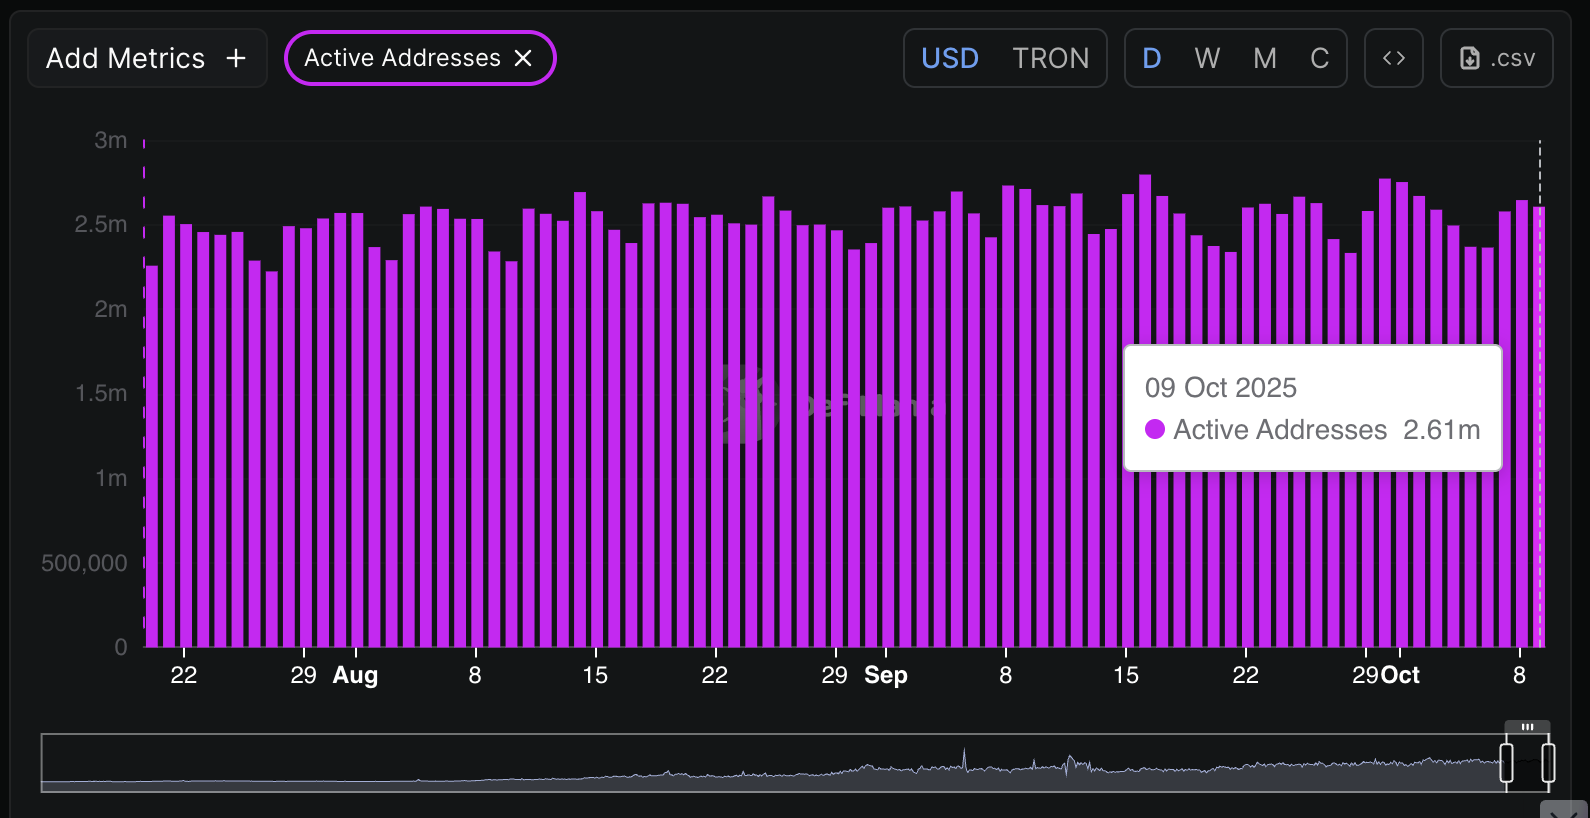Click the plus icon beside Add Metrics
Screen dimensions: 1590x818
pos(236,59)
